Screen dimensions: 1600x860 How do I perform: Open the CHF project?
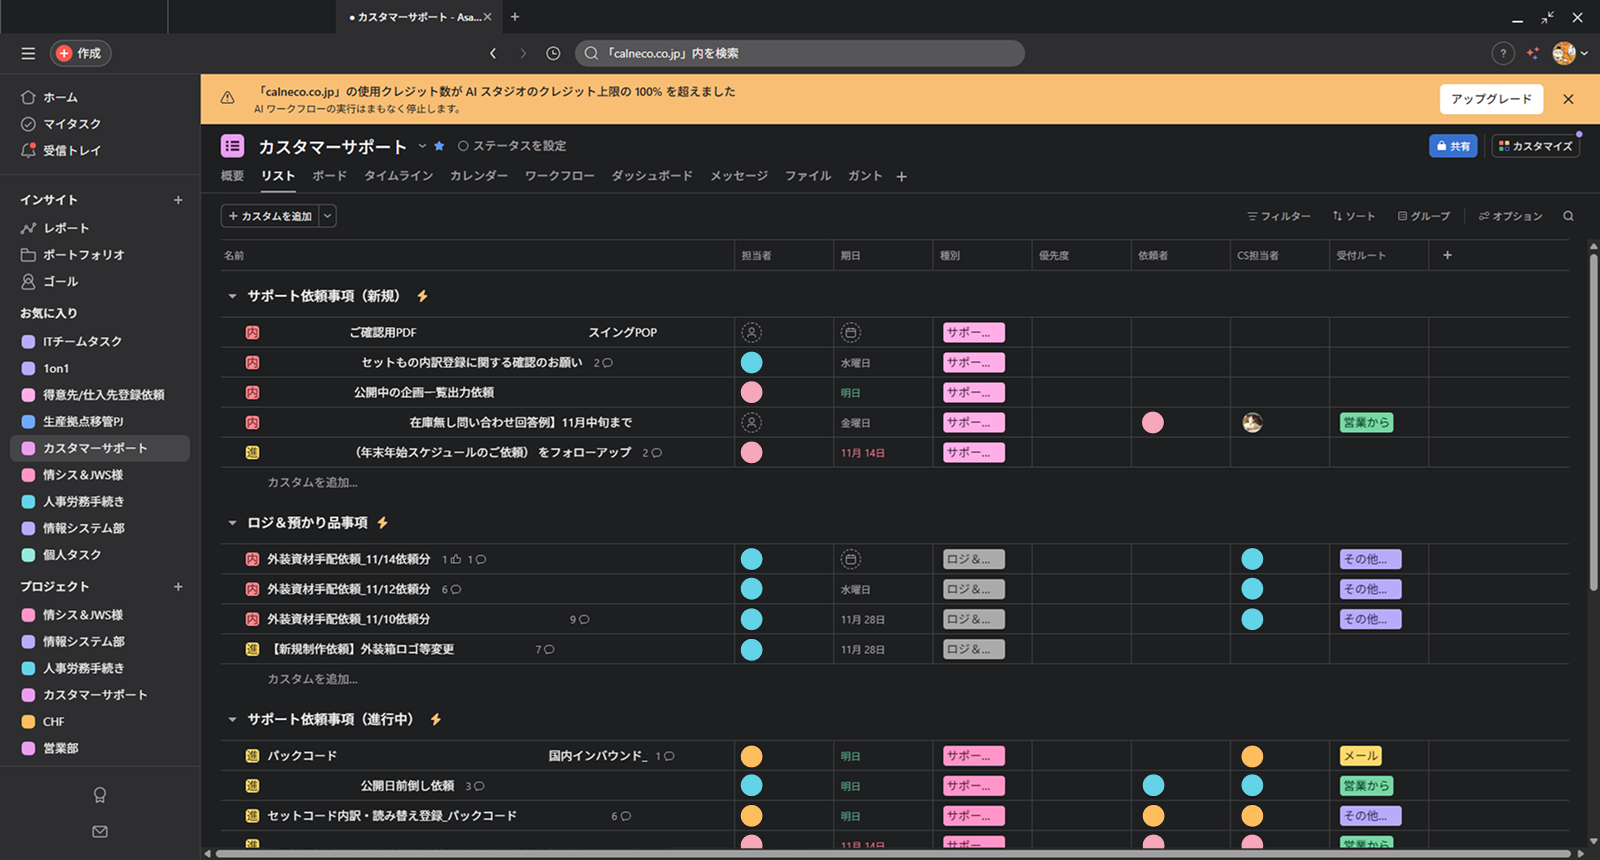53,722
